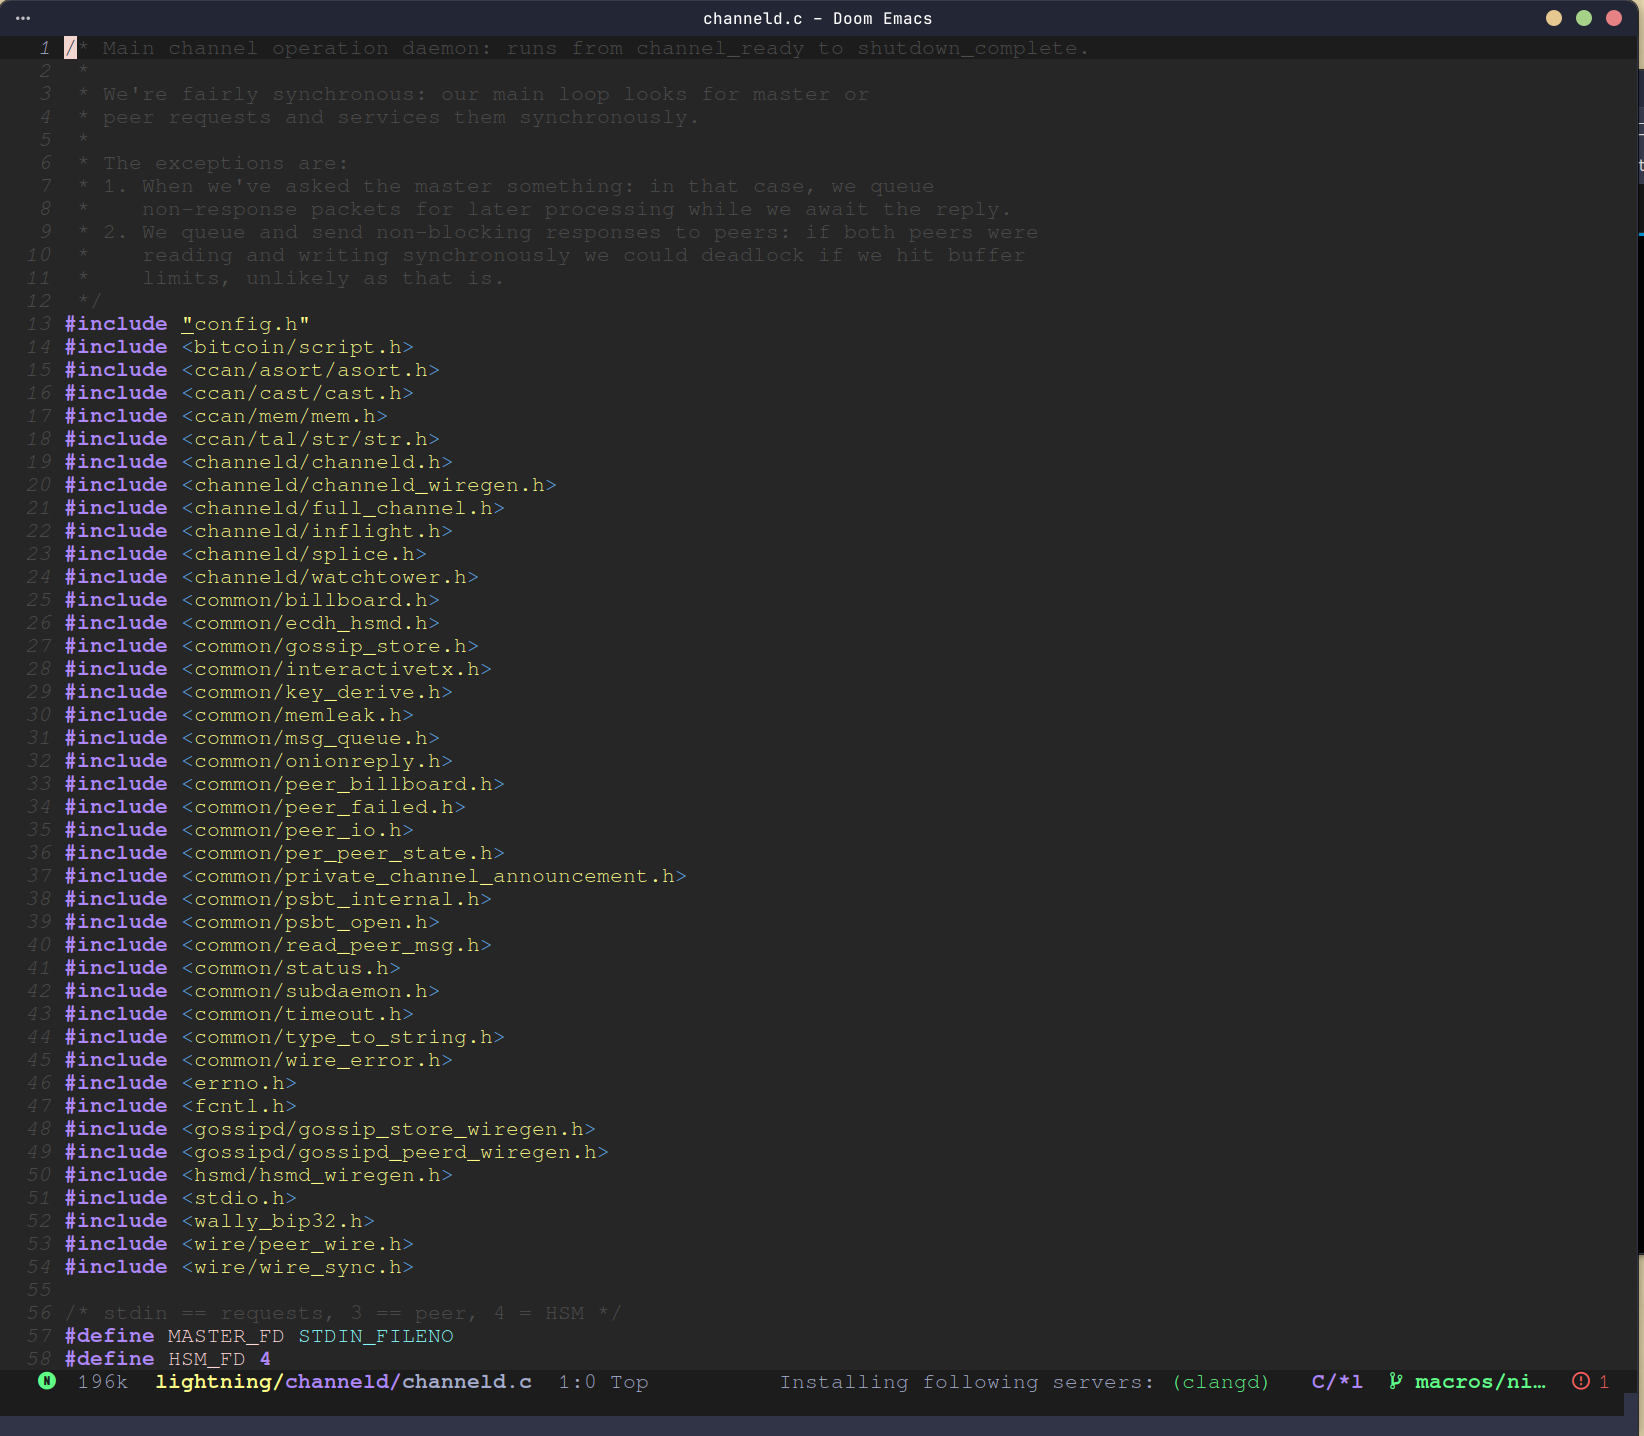
Task: Click <gossipd/gossipd_peerd_wiregen.h> header name
Action: tap(395, 1152)
